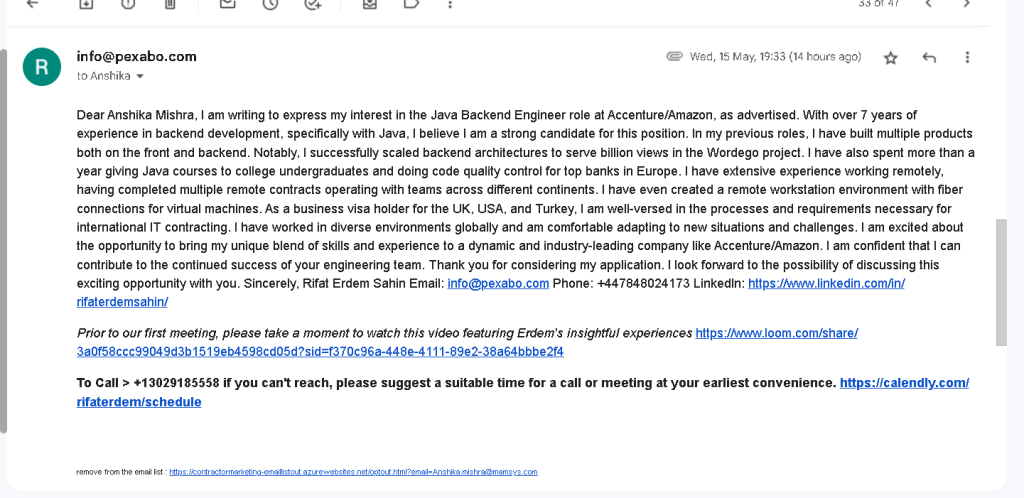This screenshot has width=1024, height=498.
Task: Show the newer email using the left chevron
Action: pos(929,3)
